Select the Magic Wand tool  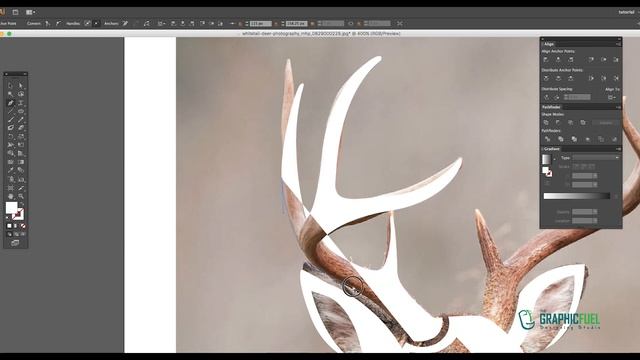pyautogui.click(x=11, y=94)
